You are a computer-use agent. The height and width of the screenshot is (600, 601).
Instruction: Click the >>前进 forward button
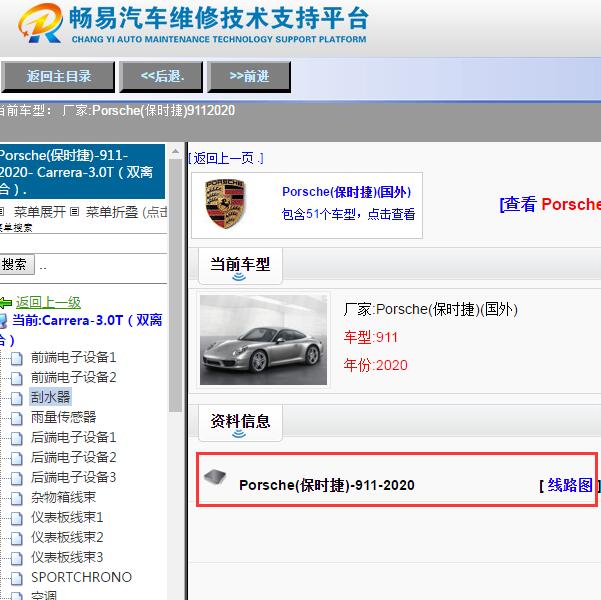[249, 76]
